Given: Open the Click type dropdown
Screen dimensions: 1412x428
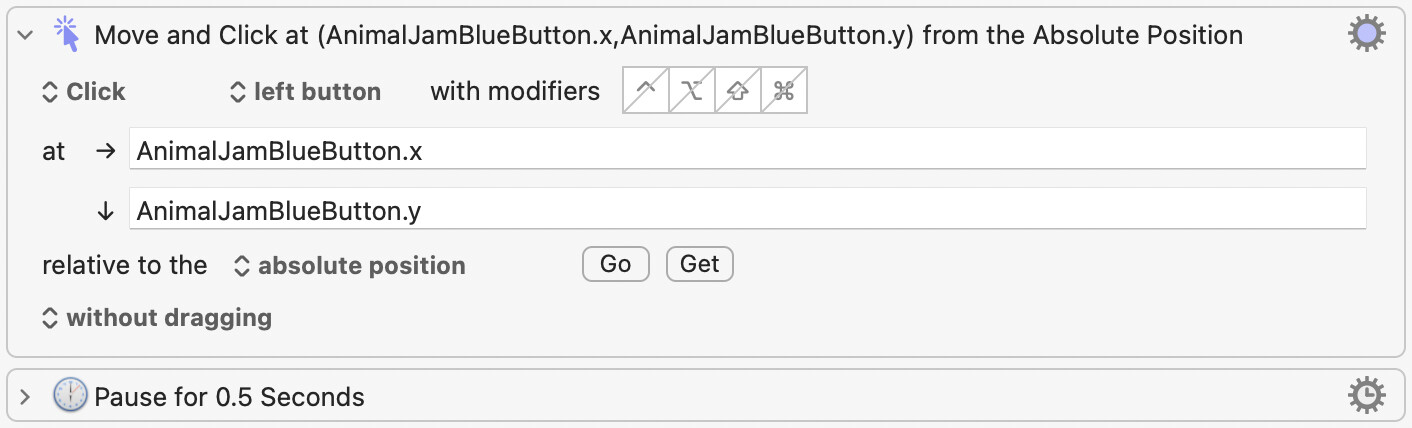Looking at the screenshot, I should tap(84, 92).
